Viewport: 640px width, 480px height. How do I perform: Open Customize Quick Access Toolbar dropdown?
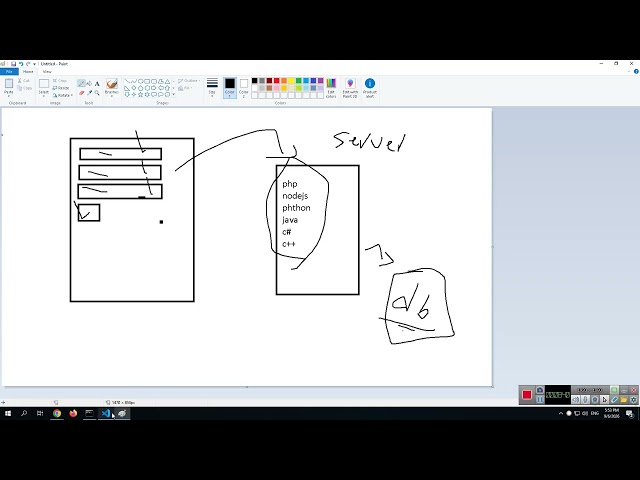coord(34,64)
